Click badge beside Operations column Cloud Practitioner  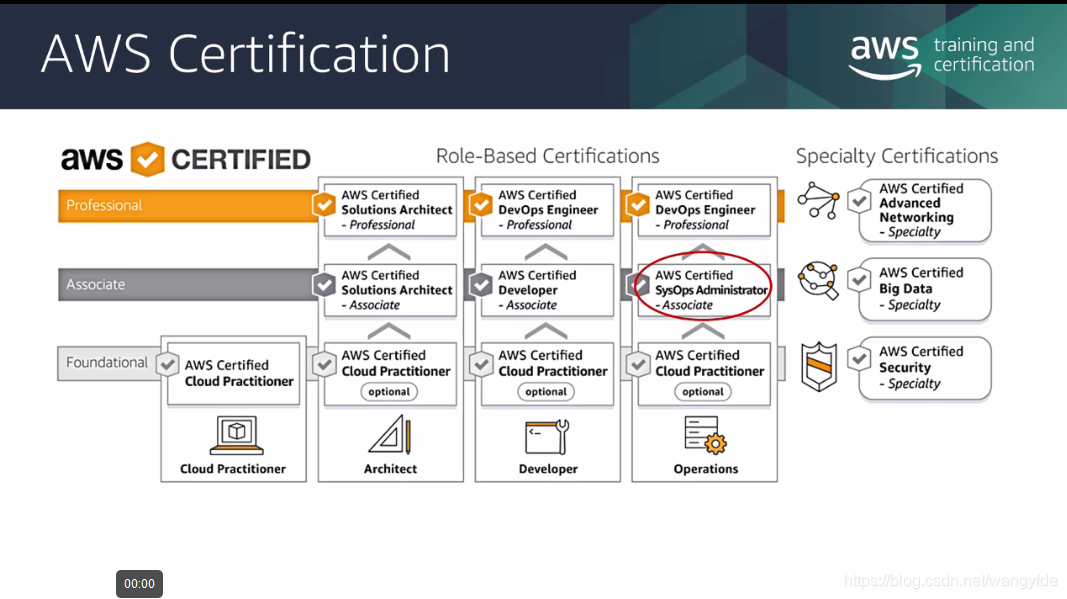pyautogui.click(x=638, y=364)
